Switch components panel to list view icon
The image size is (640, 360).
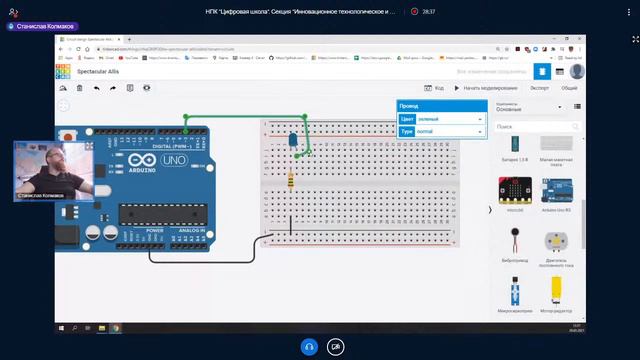(x=577, y=107)
